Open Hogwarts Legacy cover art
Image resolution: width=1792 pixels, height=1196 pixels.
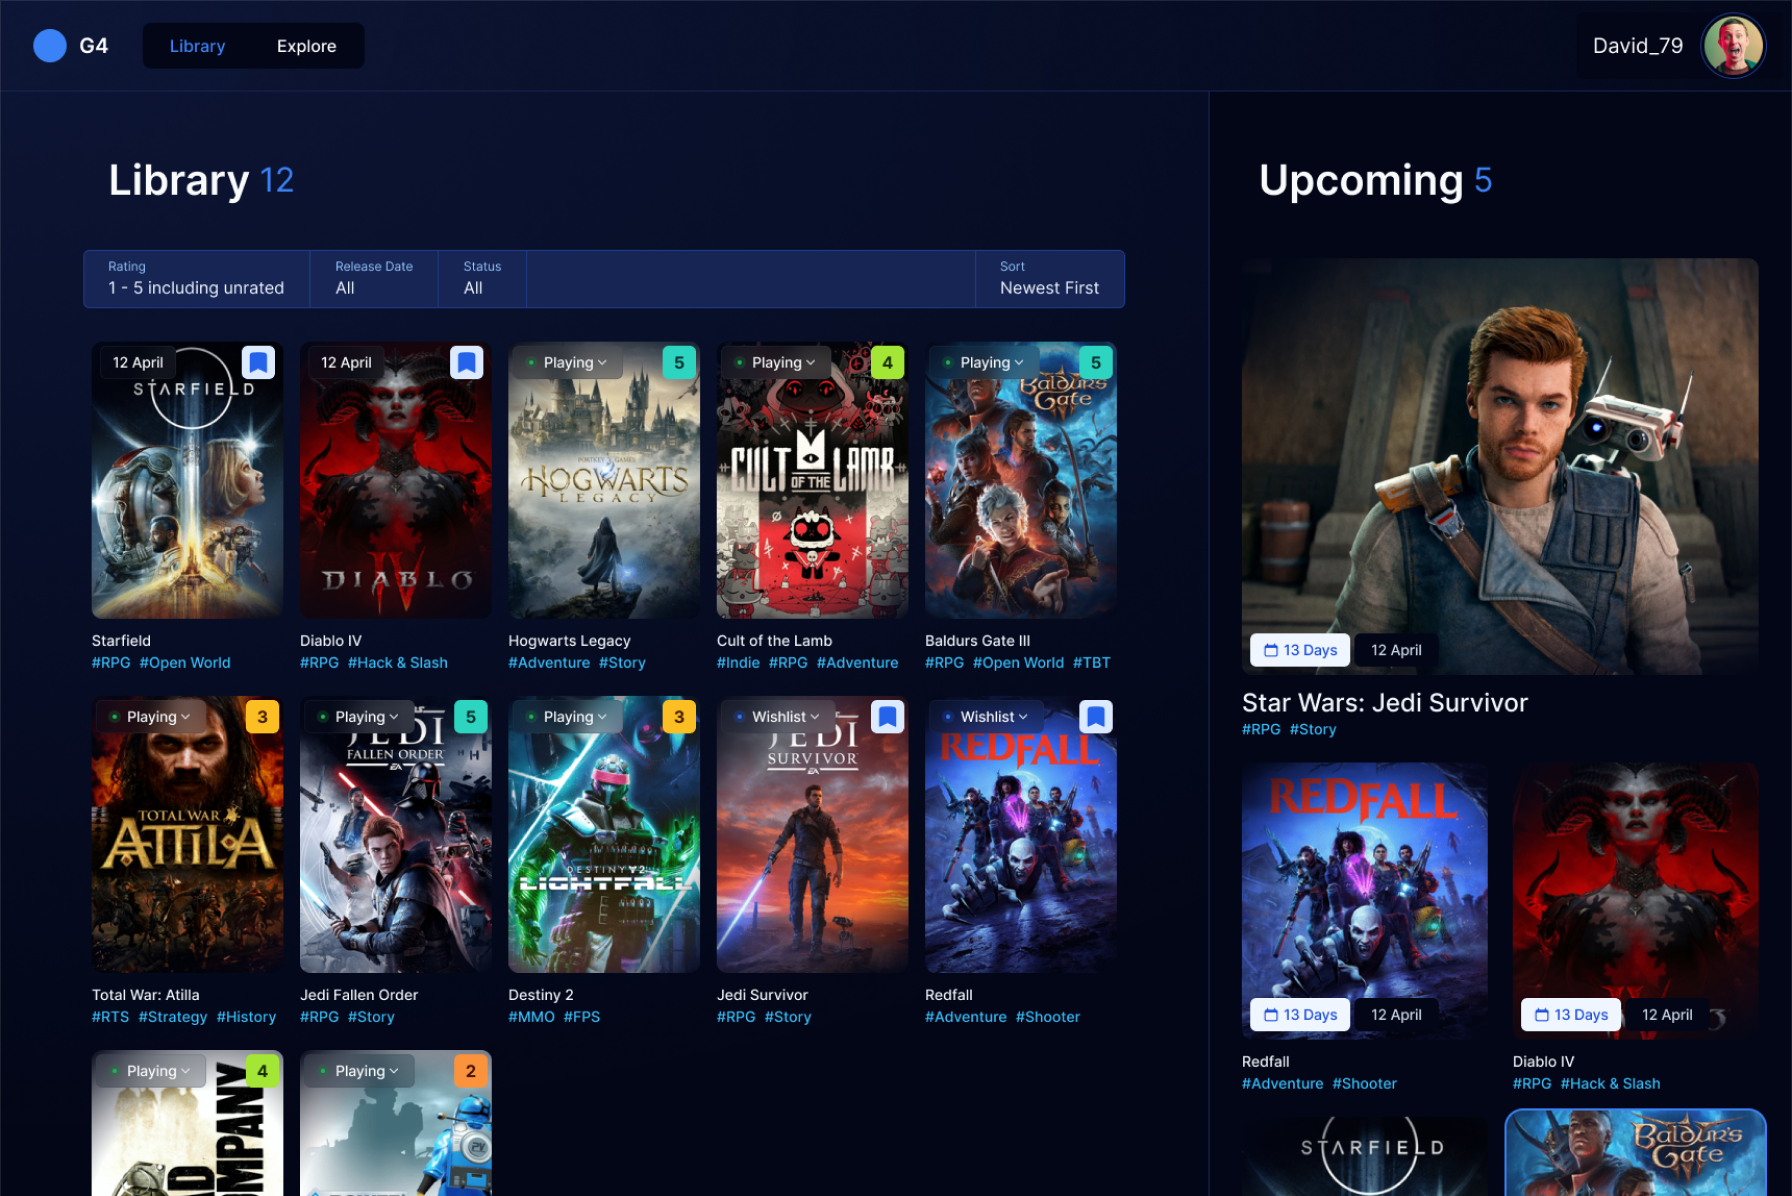(x=604, y=480)
